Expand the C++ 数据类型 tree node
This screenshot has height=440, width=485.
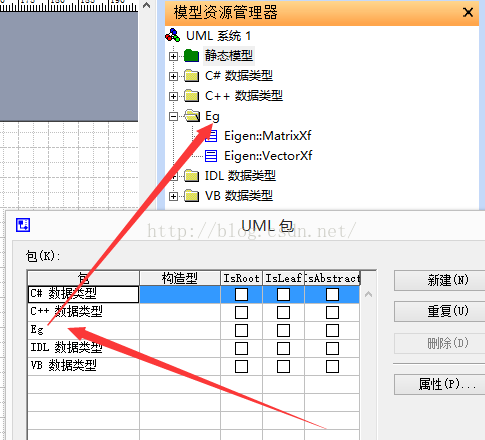pyautogui.click(x=173, y=96)
